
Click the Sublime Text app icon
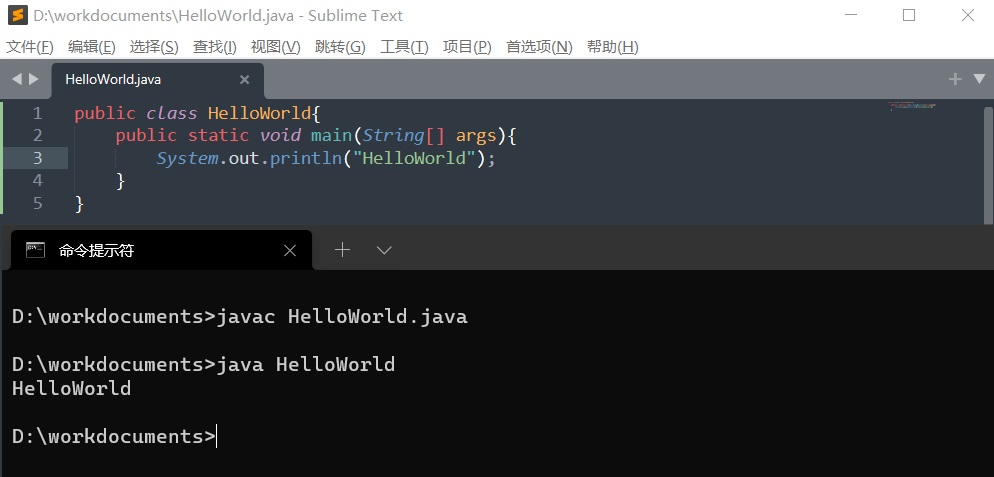coord(17,15)
